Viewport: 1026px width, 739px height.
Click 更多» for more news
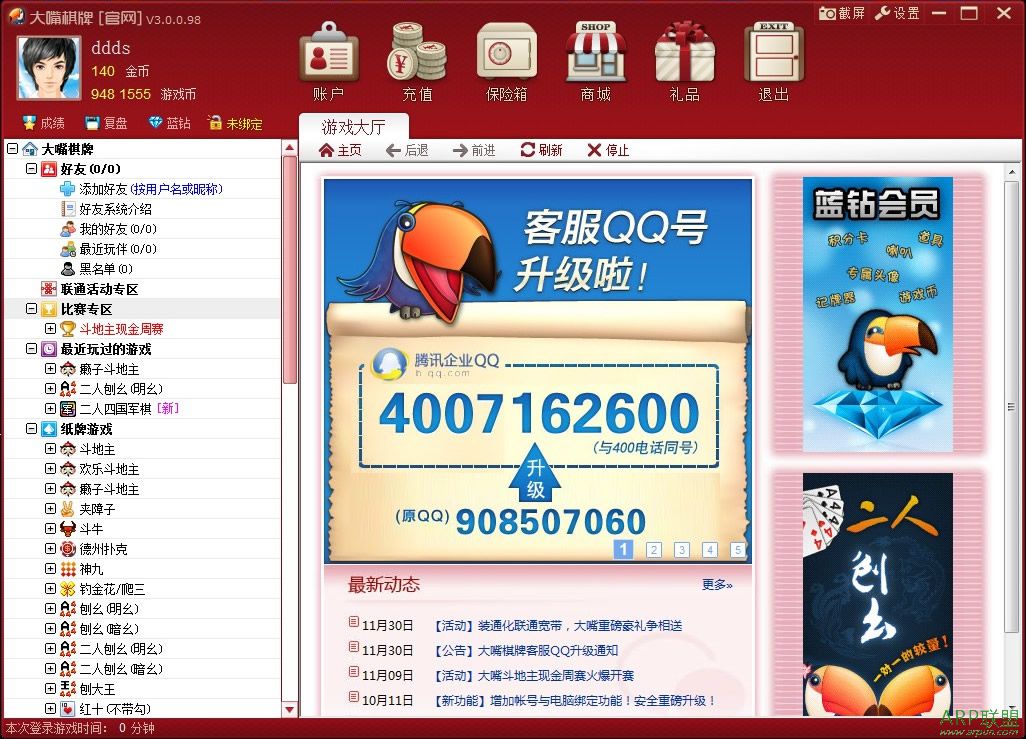point(717,585)
